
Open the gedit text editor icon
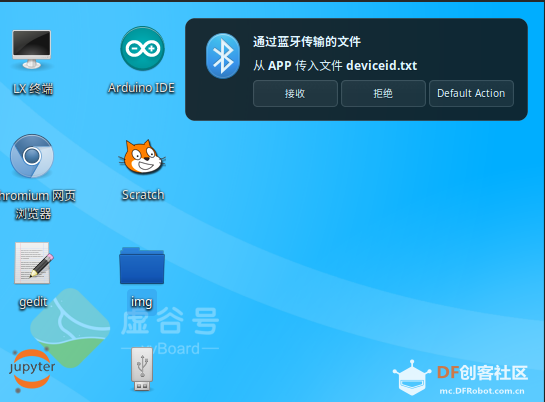coord(33,263)
